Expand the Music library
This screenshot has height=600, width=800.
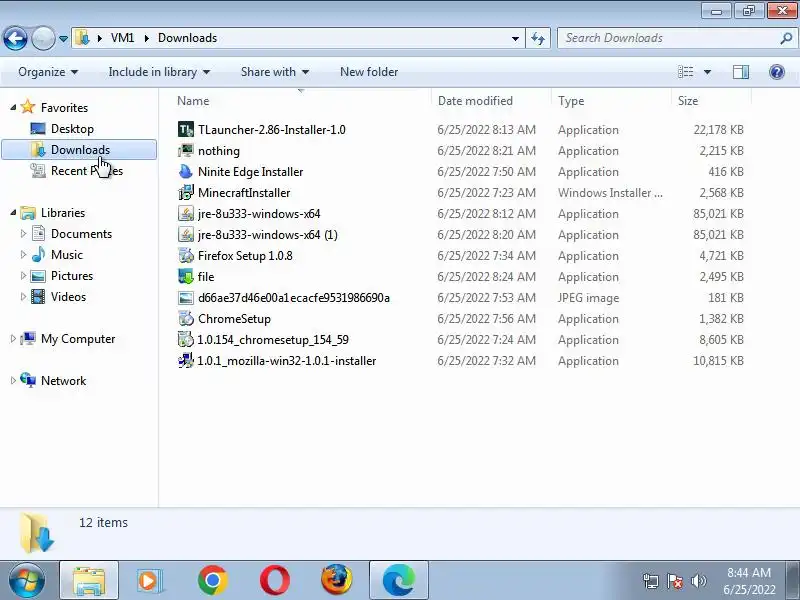pos(23,255)
